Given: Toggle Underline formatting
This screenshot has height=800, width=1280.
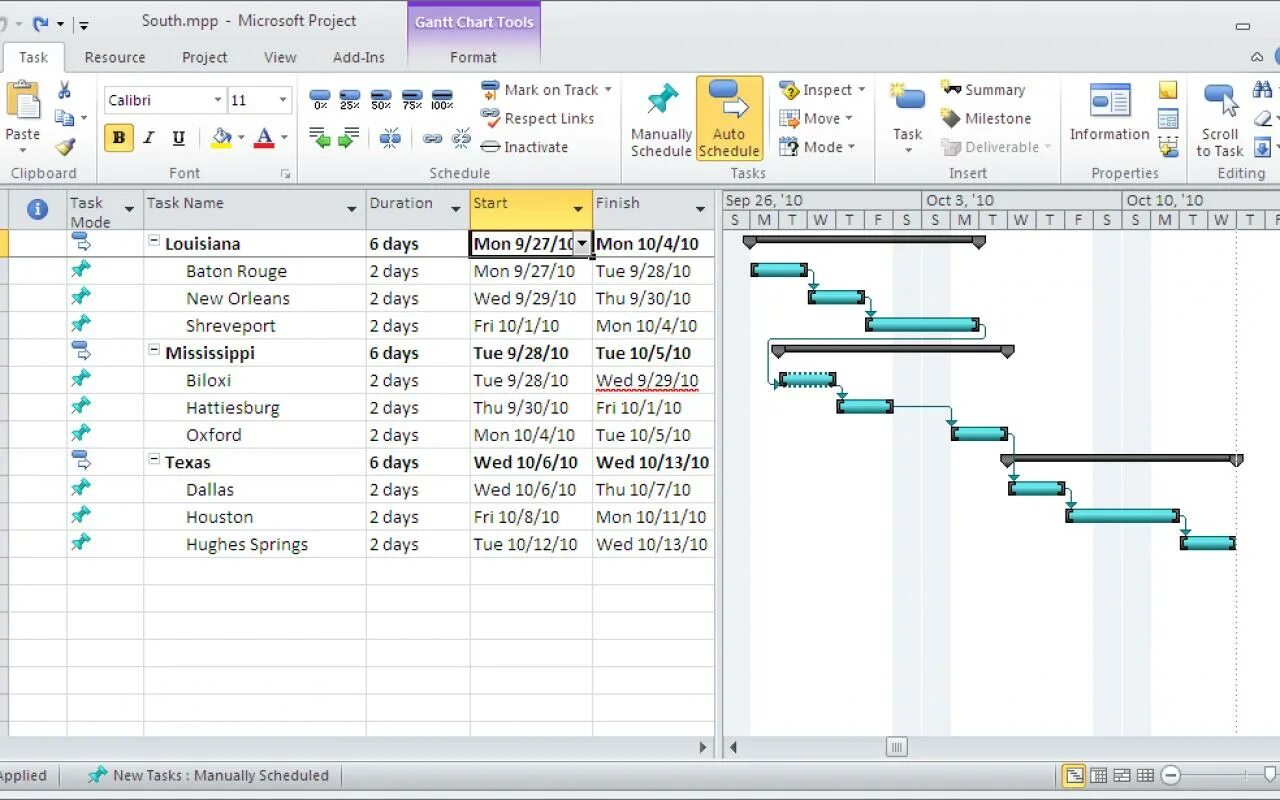Looking at the screenshot, I should click(178, 137).
